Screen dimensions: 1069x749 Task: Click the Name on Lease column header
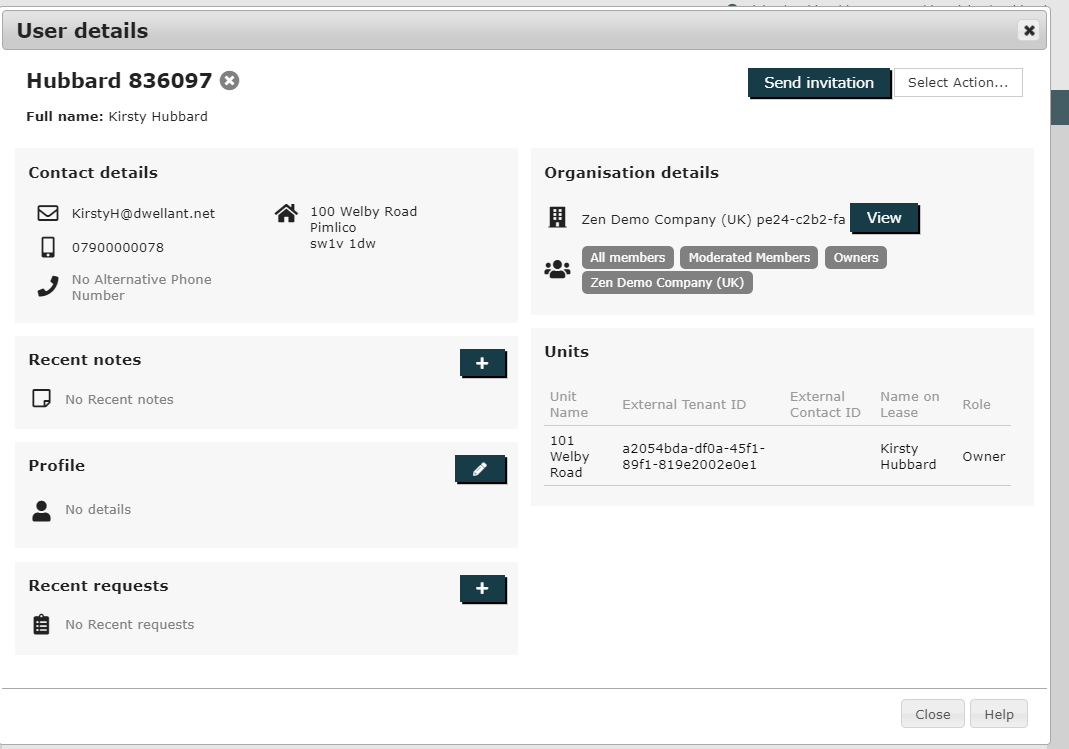909,404
